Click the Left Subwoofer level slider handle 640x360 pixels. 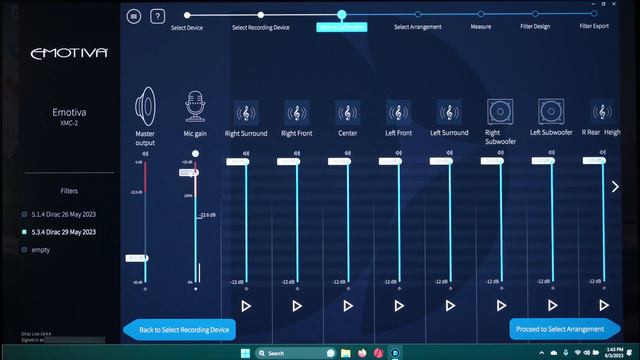[543, 161]
